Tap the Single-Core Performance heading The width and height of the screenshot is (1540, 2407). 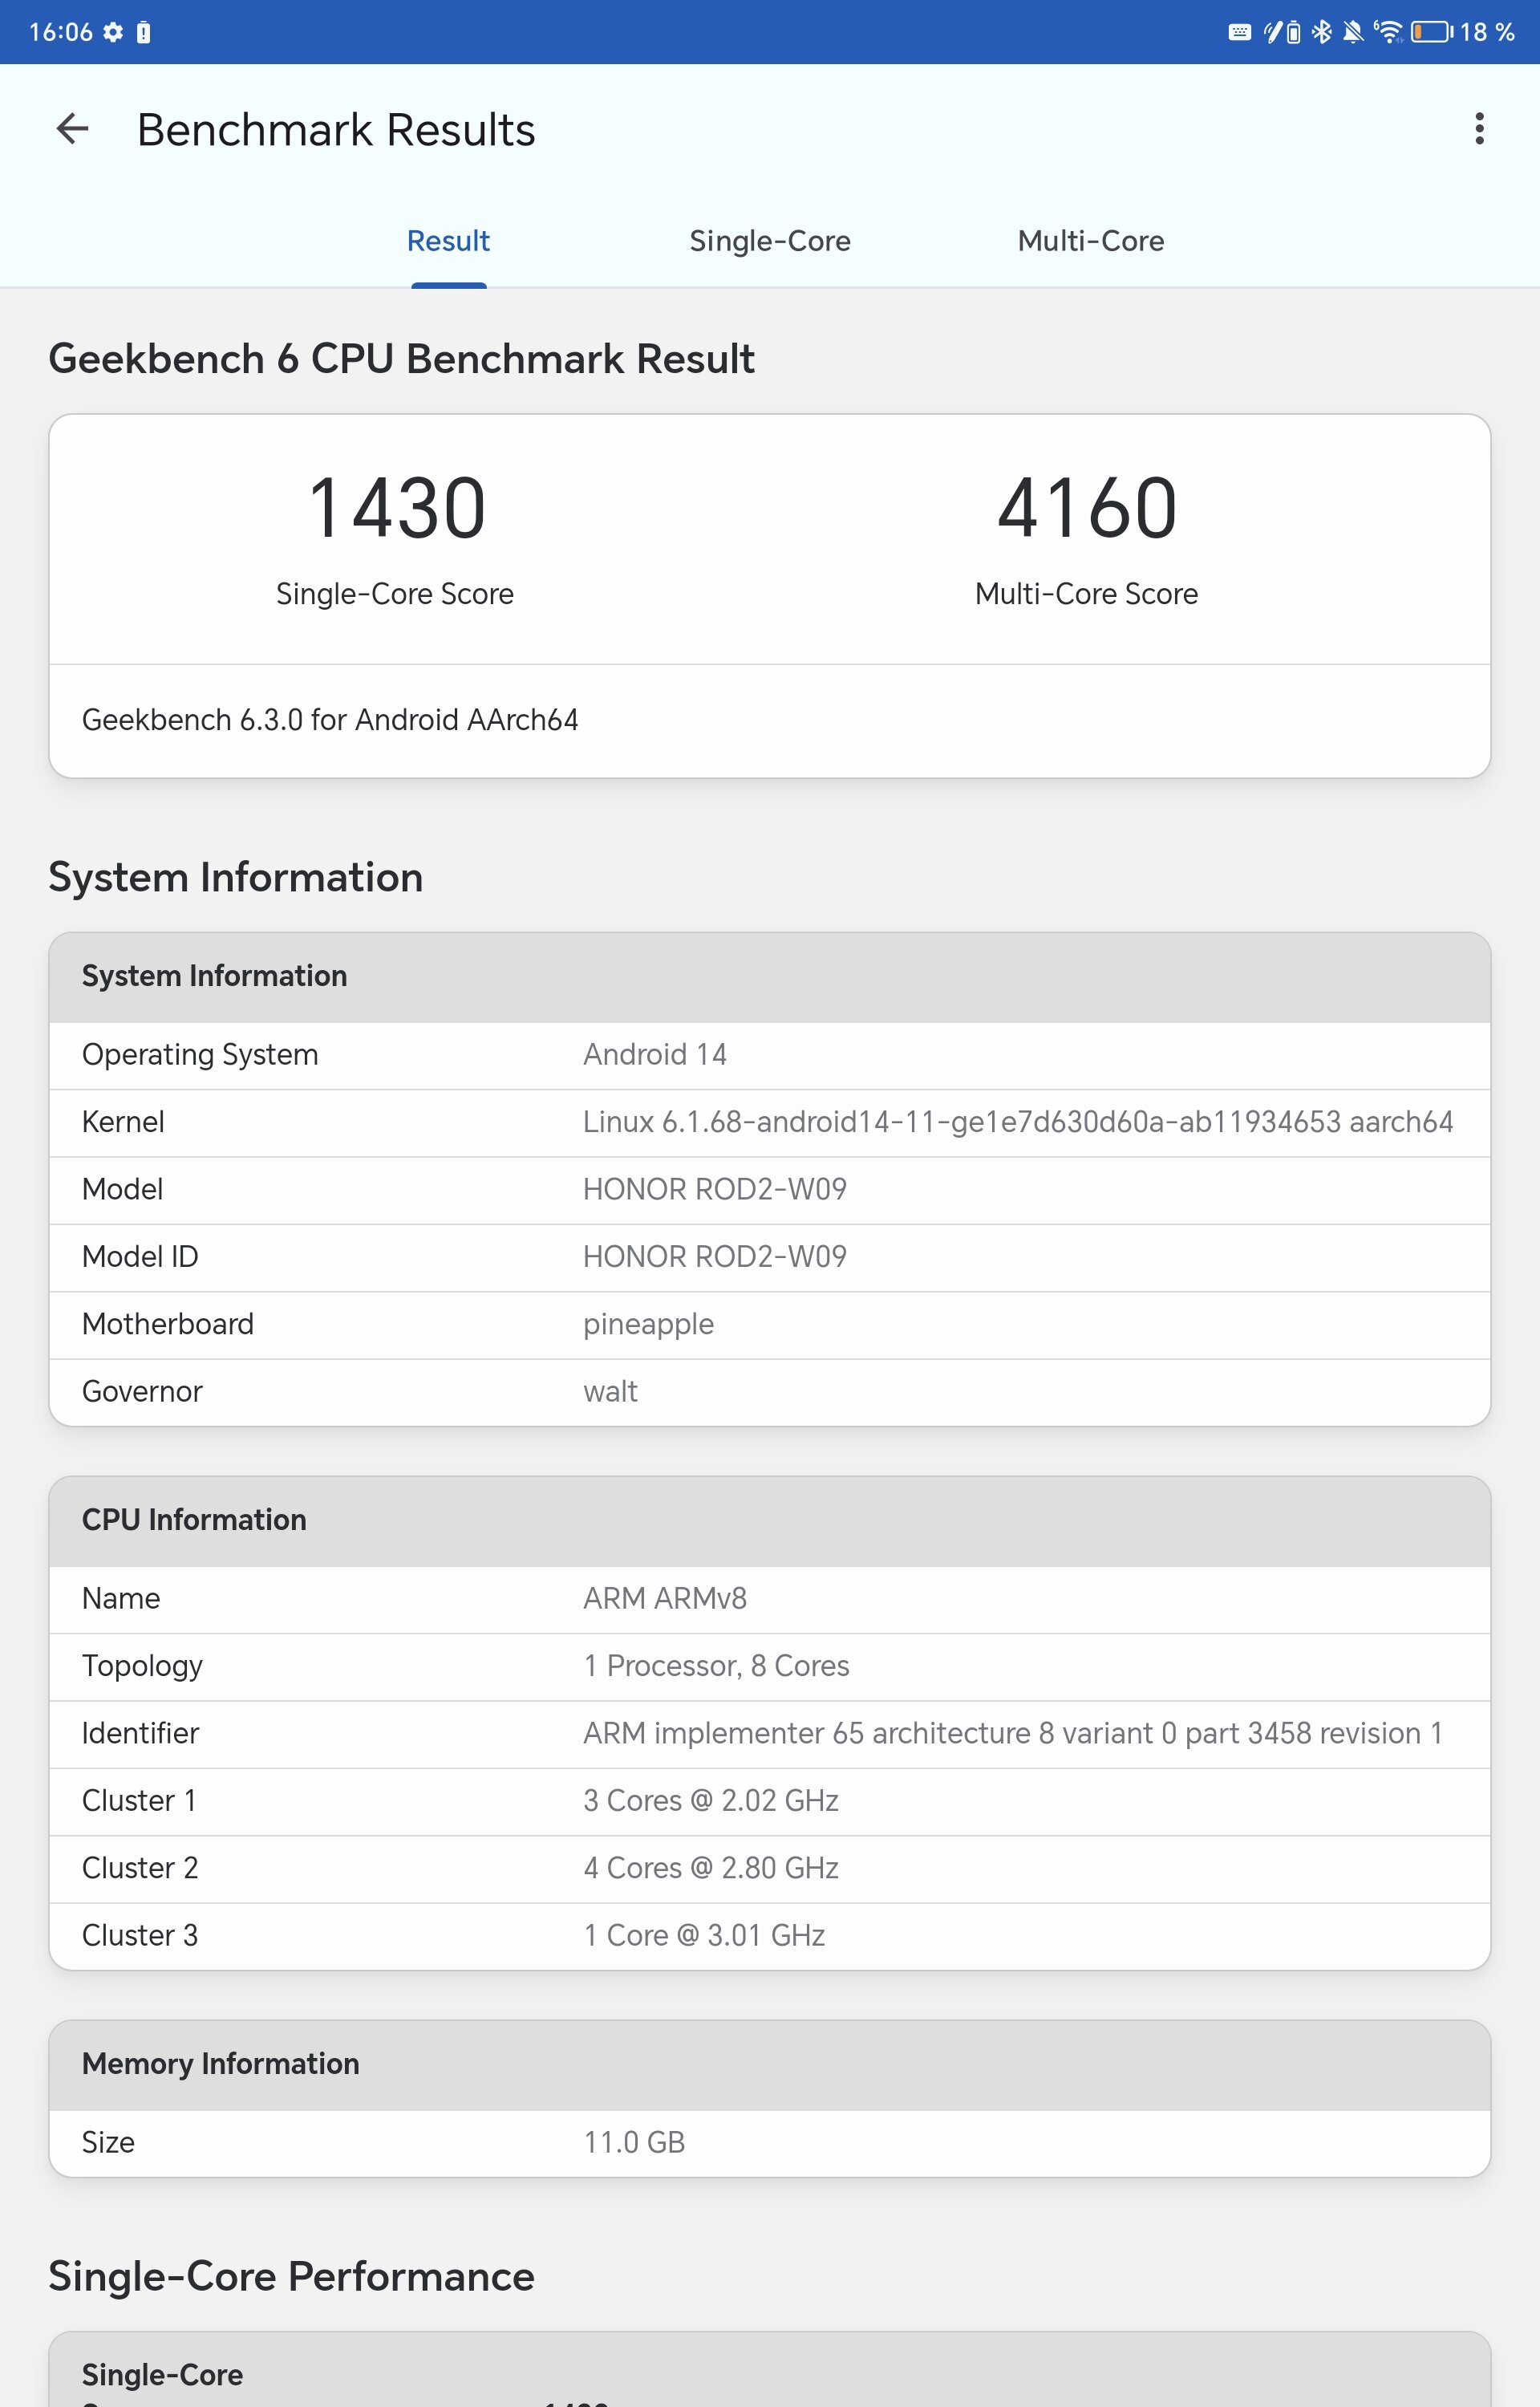point(291,2277)
